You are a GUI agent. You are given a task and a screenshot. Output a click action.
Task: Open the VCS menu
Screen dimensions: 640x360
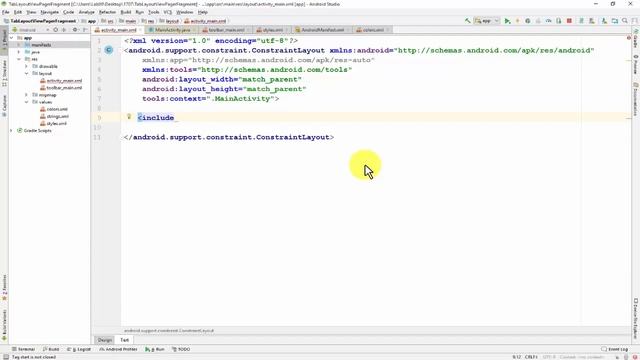point(168,12)
